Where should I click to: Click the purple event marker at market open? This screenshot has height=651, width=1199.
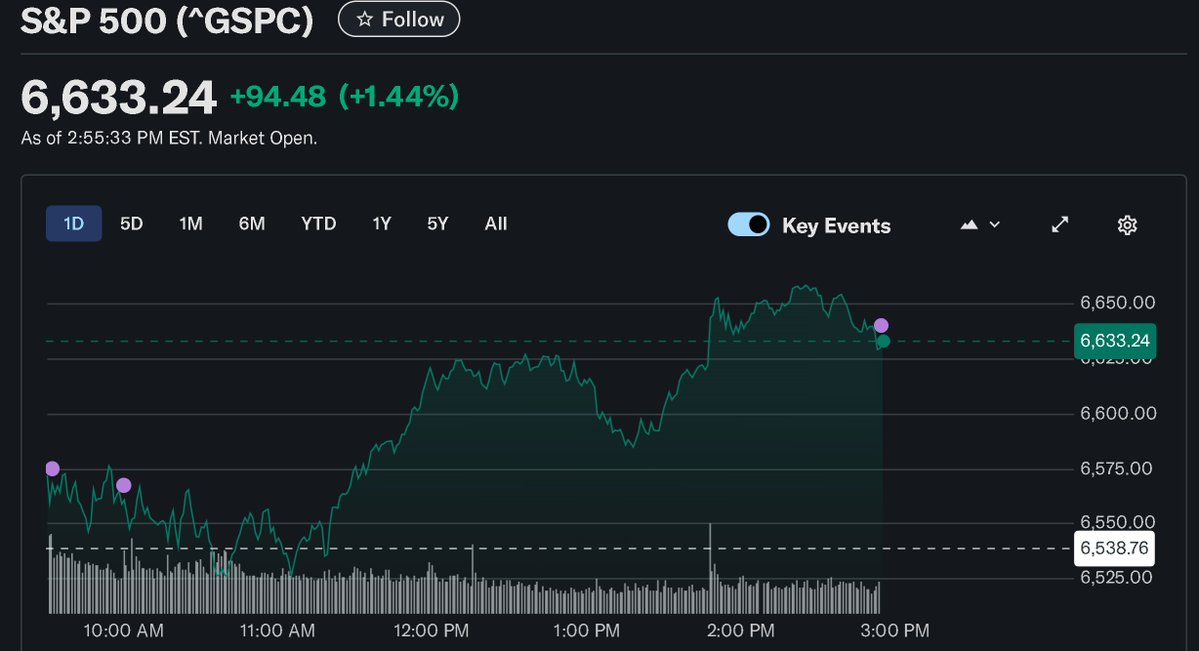(52, 468)
